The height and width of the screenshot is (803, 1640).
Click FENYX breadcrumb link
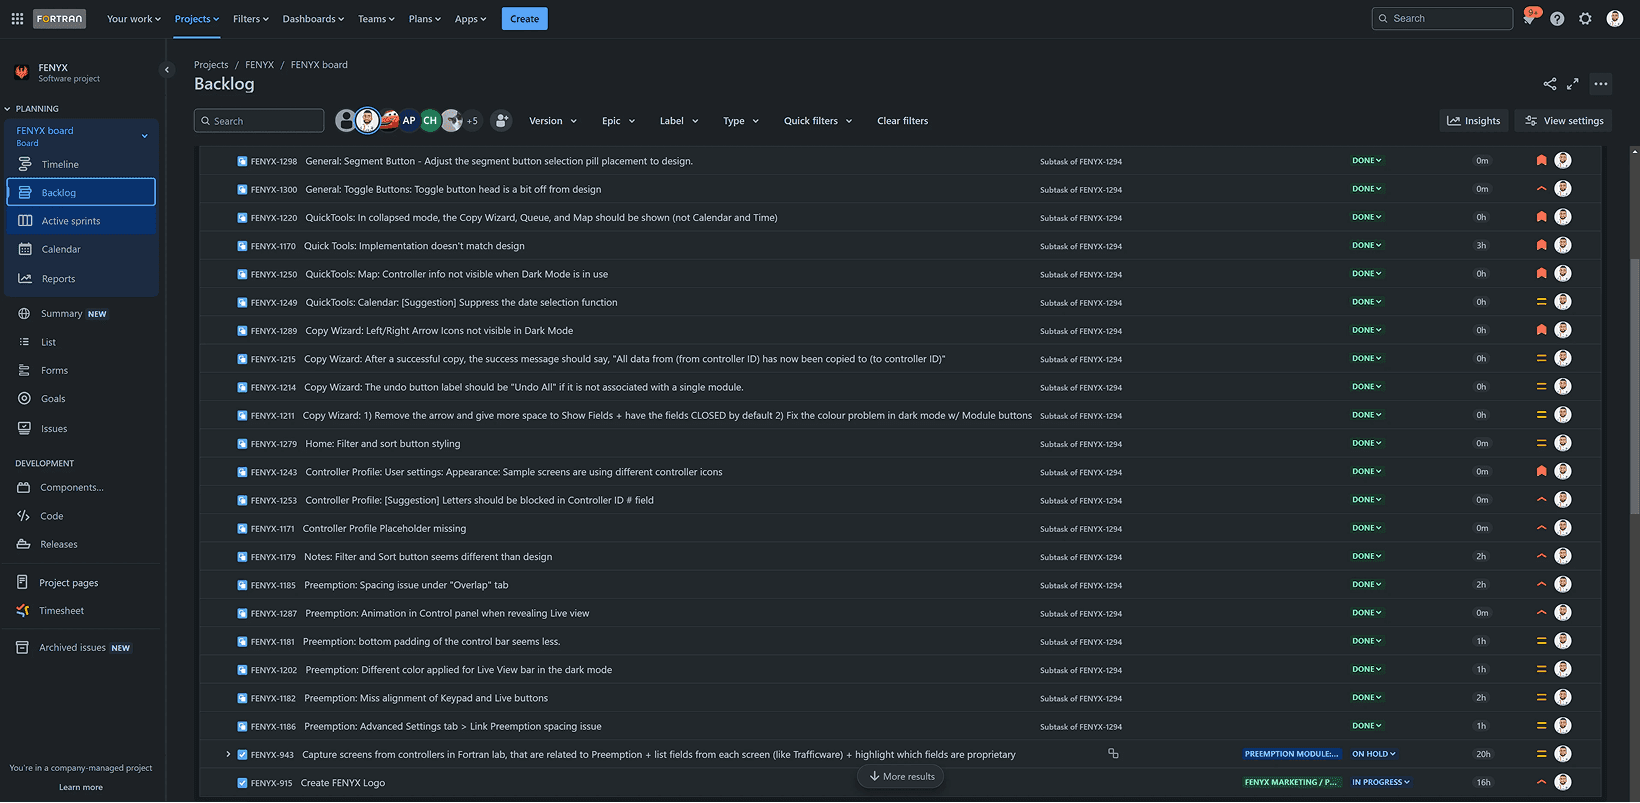pos(260,65)
